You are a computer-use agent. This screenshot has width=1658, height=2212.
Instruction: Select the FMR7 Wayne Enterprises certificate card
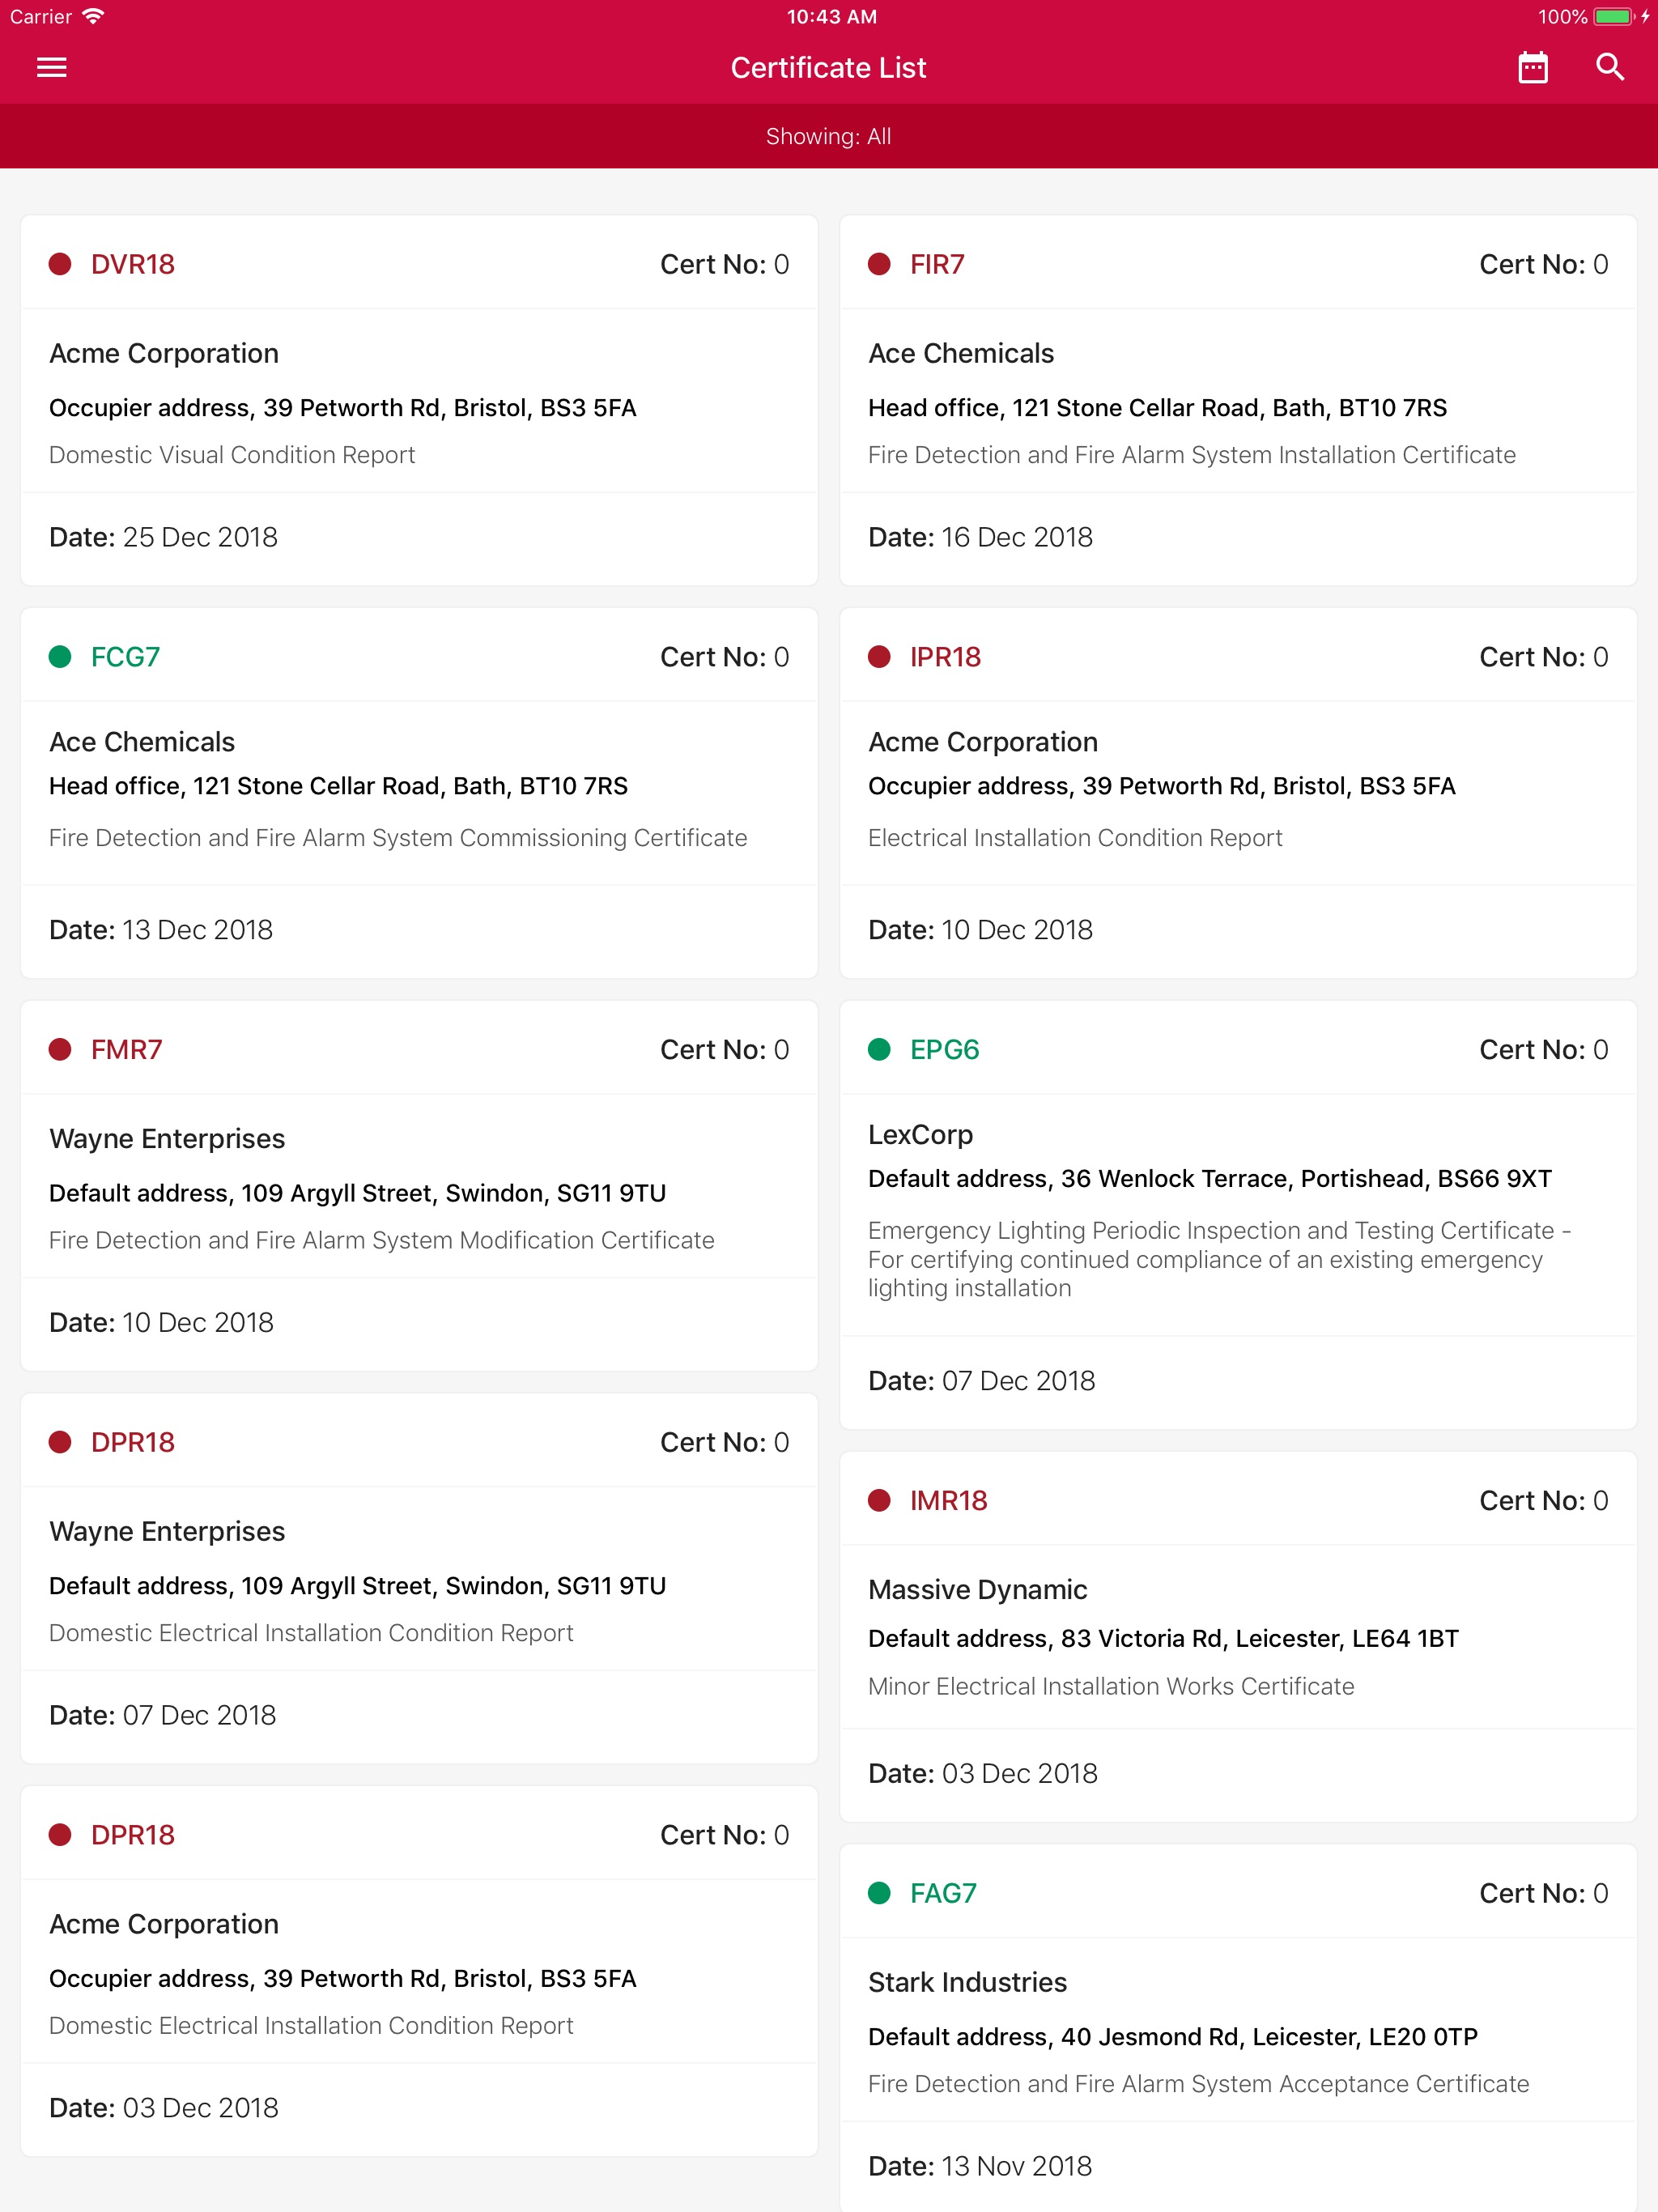pos(419,1186)
